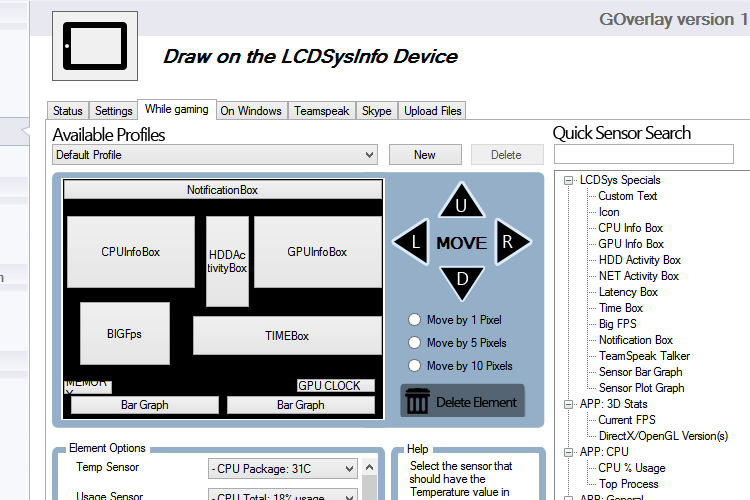Click the Move Up arrow
Viewport: 750px width, 500px height.
(x=462, y=201)
